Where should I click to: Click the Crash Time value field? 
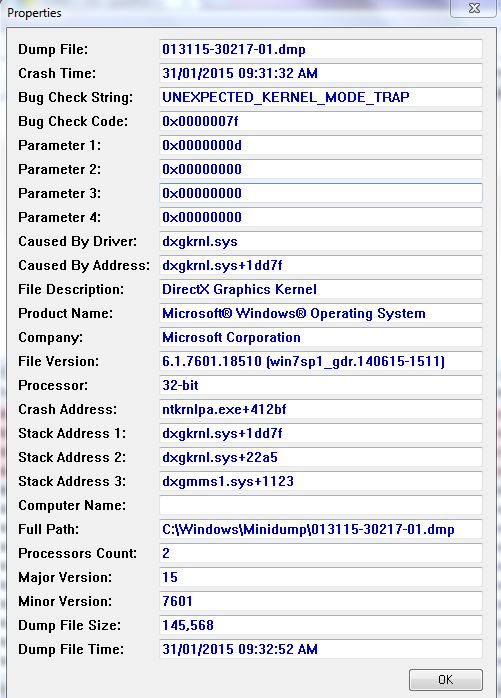[321, 73]
